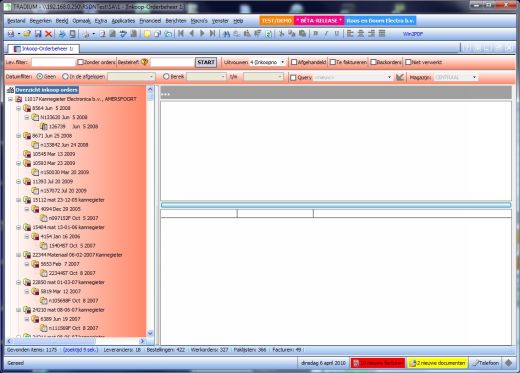Image resolution: width=520 pixels, height=373 pixels.
Task: Click inside the Lev. filter input field
Action: coord(53,62)
